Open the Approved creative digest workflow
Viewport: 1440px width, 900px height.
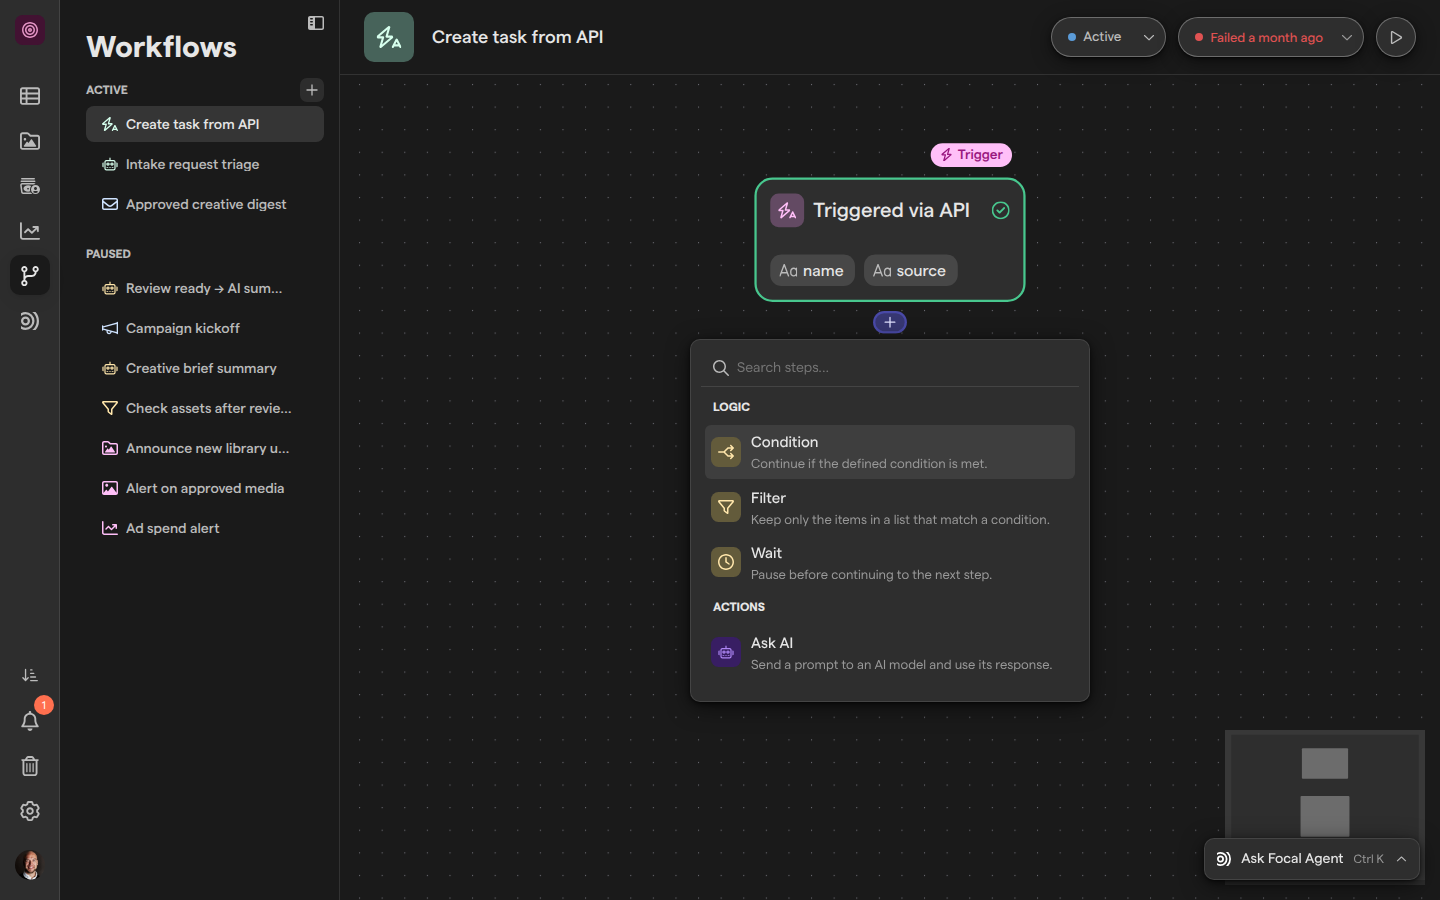click(205, 204)
